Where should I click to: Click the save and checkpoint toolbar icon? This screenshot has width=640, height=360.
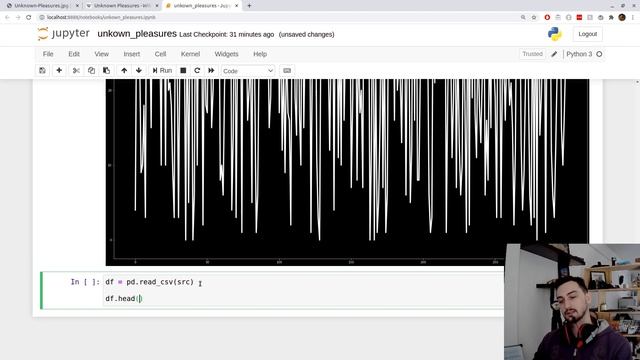42,71
